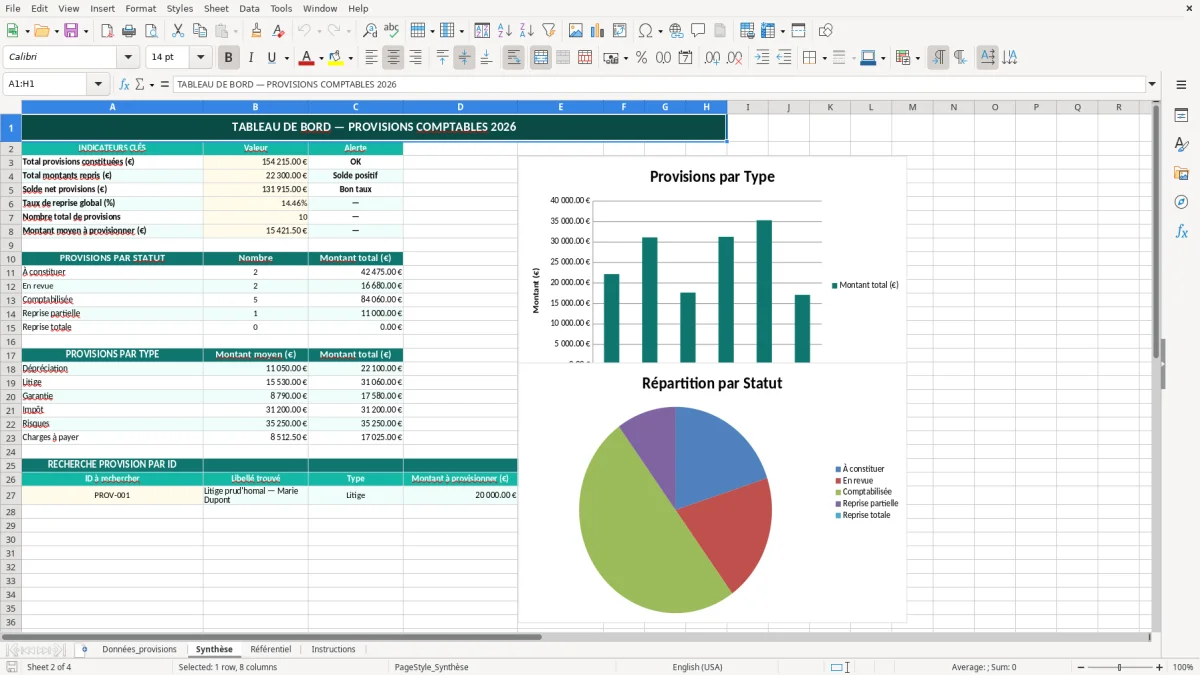Click the Clear Direct Formatting icon
This screenshot has height=675, width=1200.
(279, 31)
